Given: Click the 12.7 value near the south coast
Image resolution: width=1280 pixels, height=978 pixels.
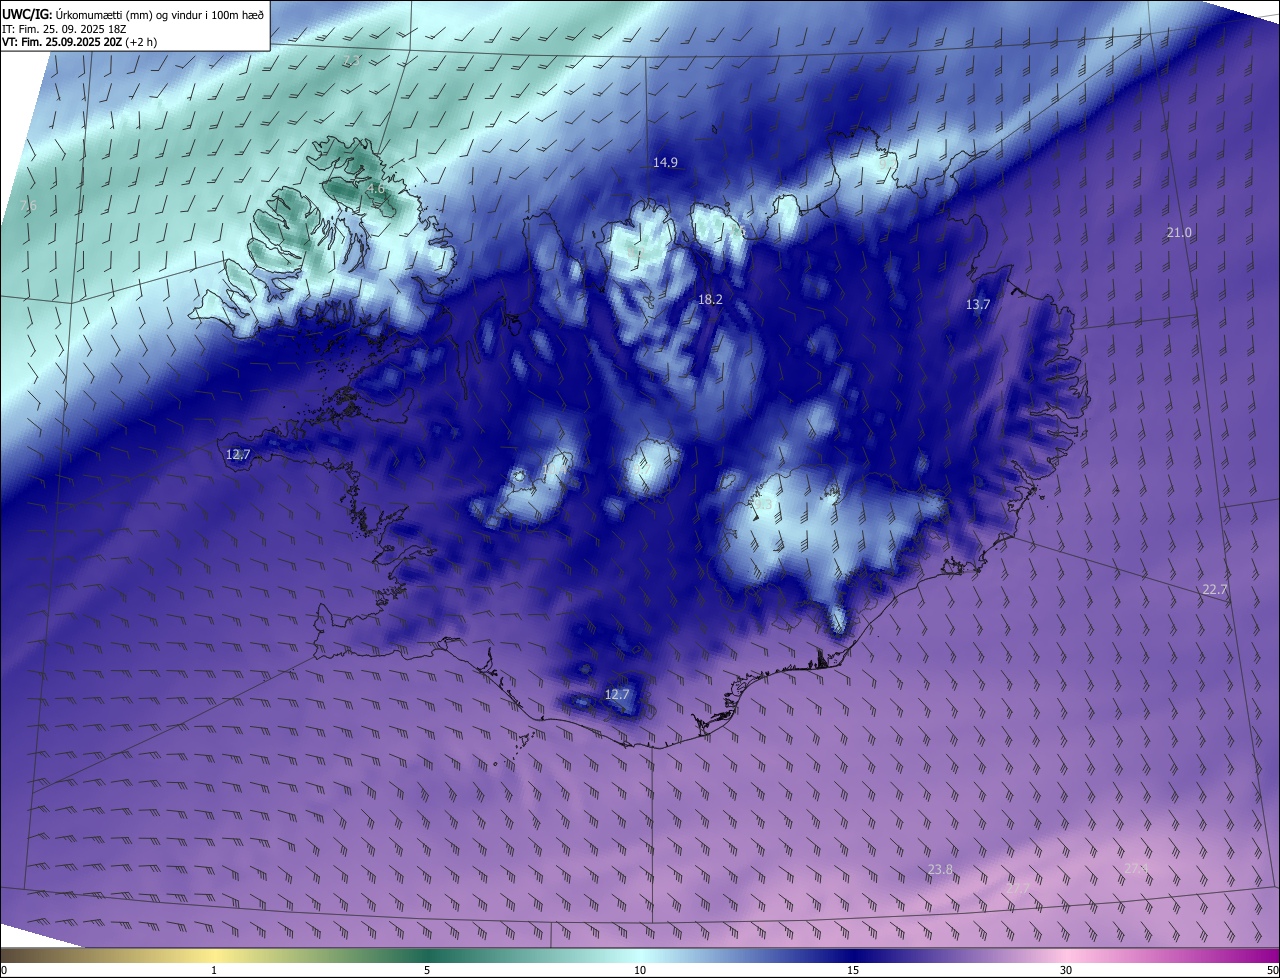Looking at the screenshot, I should (618, 694).
